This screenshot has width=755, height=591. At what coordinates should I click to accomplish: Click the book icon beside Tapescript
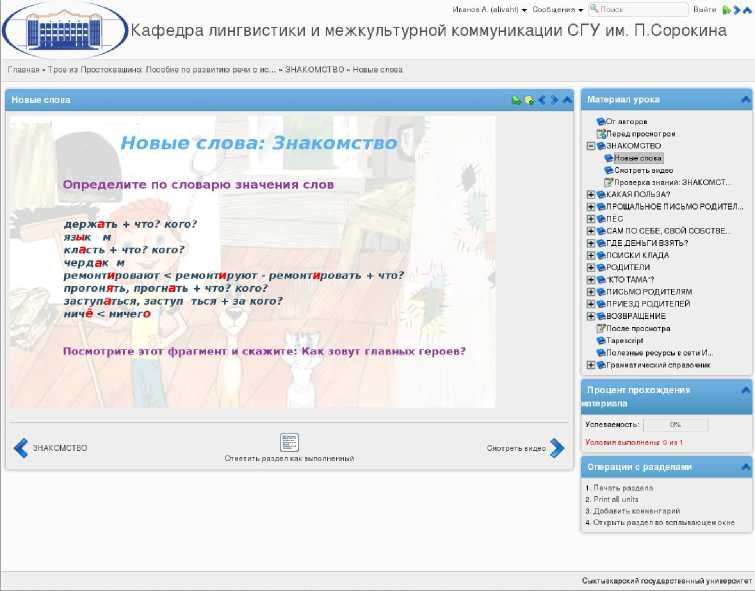coord(600,341)
